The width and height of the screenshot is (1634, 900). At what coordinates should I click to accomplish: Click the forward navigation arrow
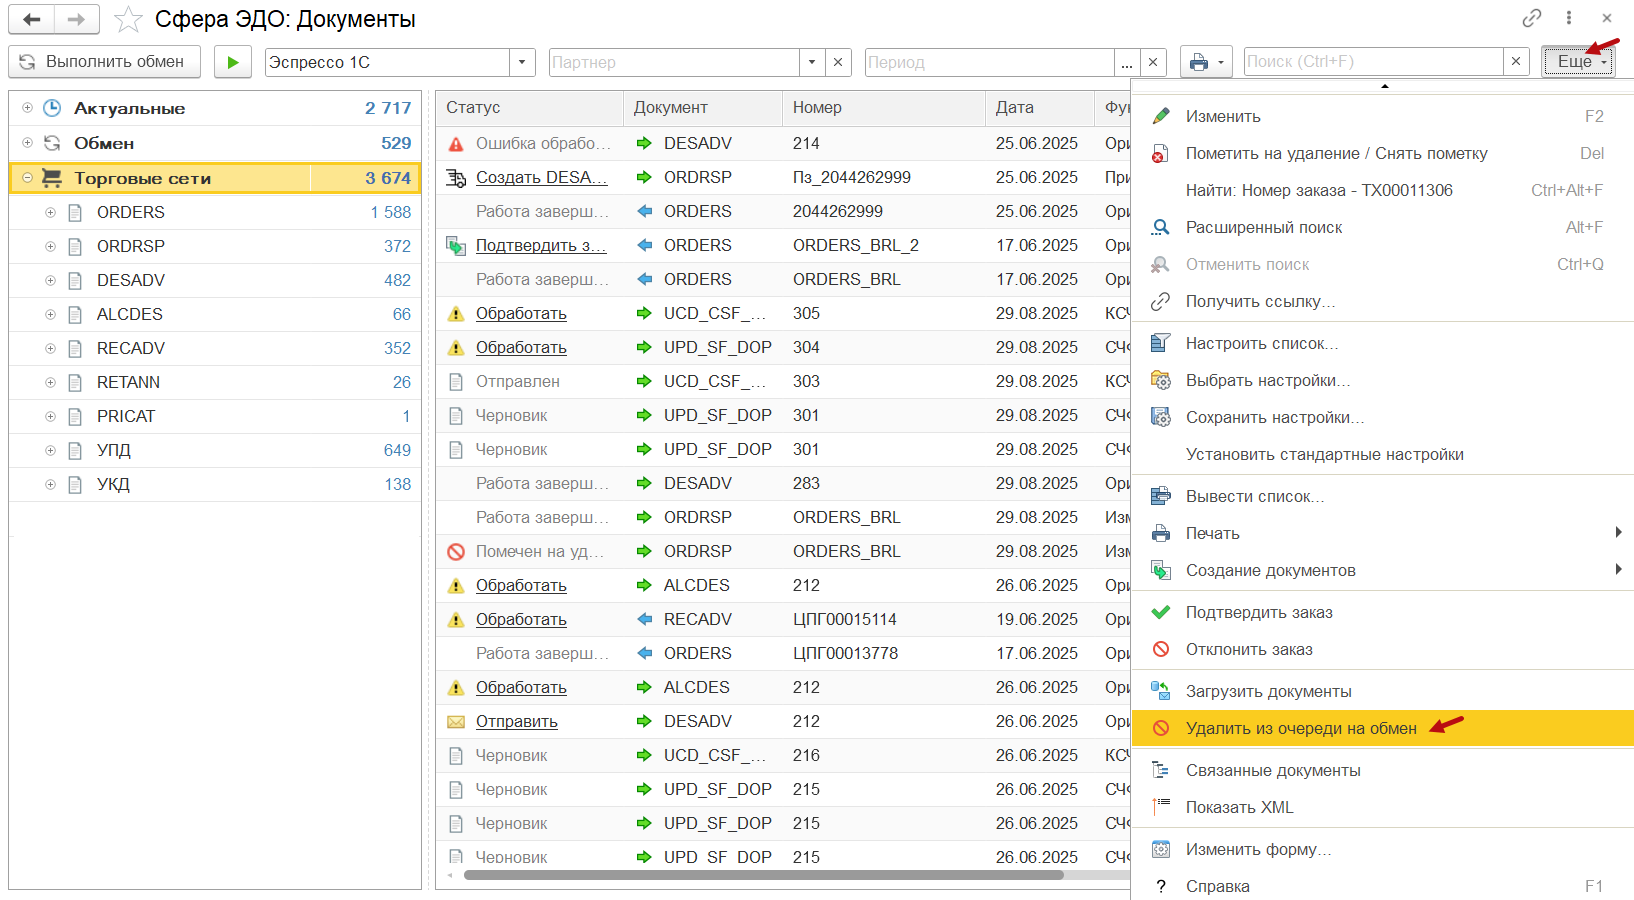[77, 19]
